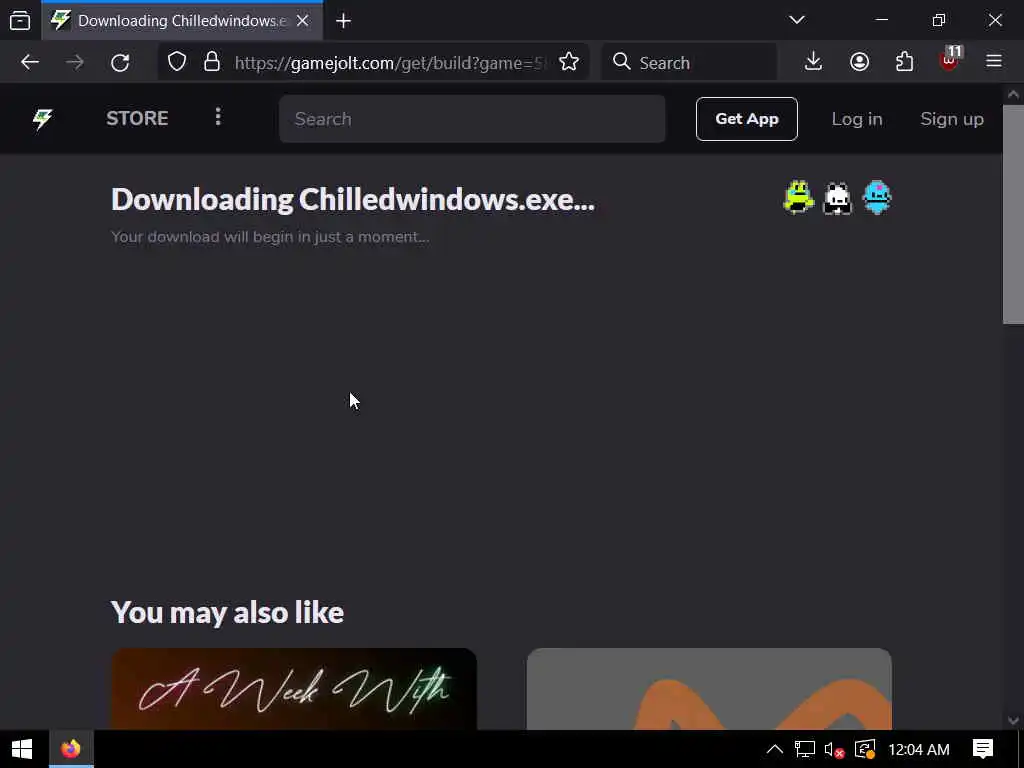Screen dimensions: 1024x768
Task: Go back to the previous page
Action: coord(30,62)
